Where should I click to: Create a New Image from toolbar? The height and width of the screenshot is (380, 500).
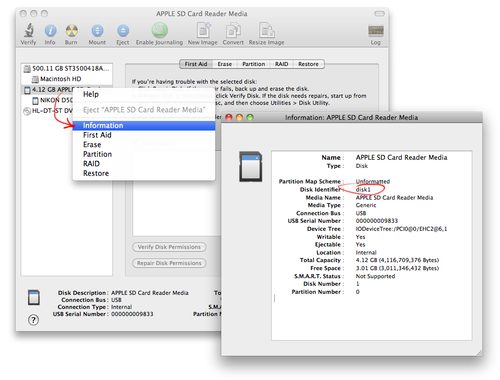pos(203,30)
